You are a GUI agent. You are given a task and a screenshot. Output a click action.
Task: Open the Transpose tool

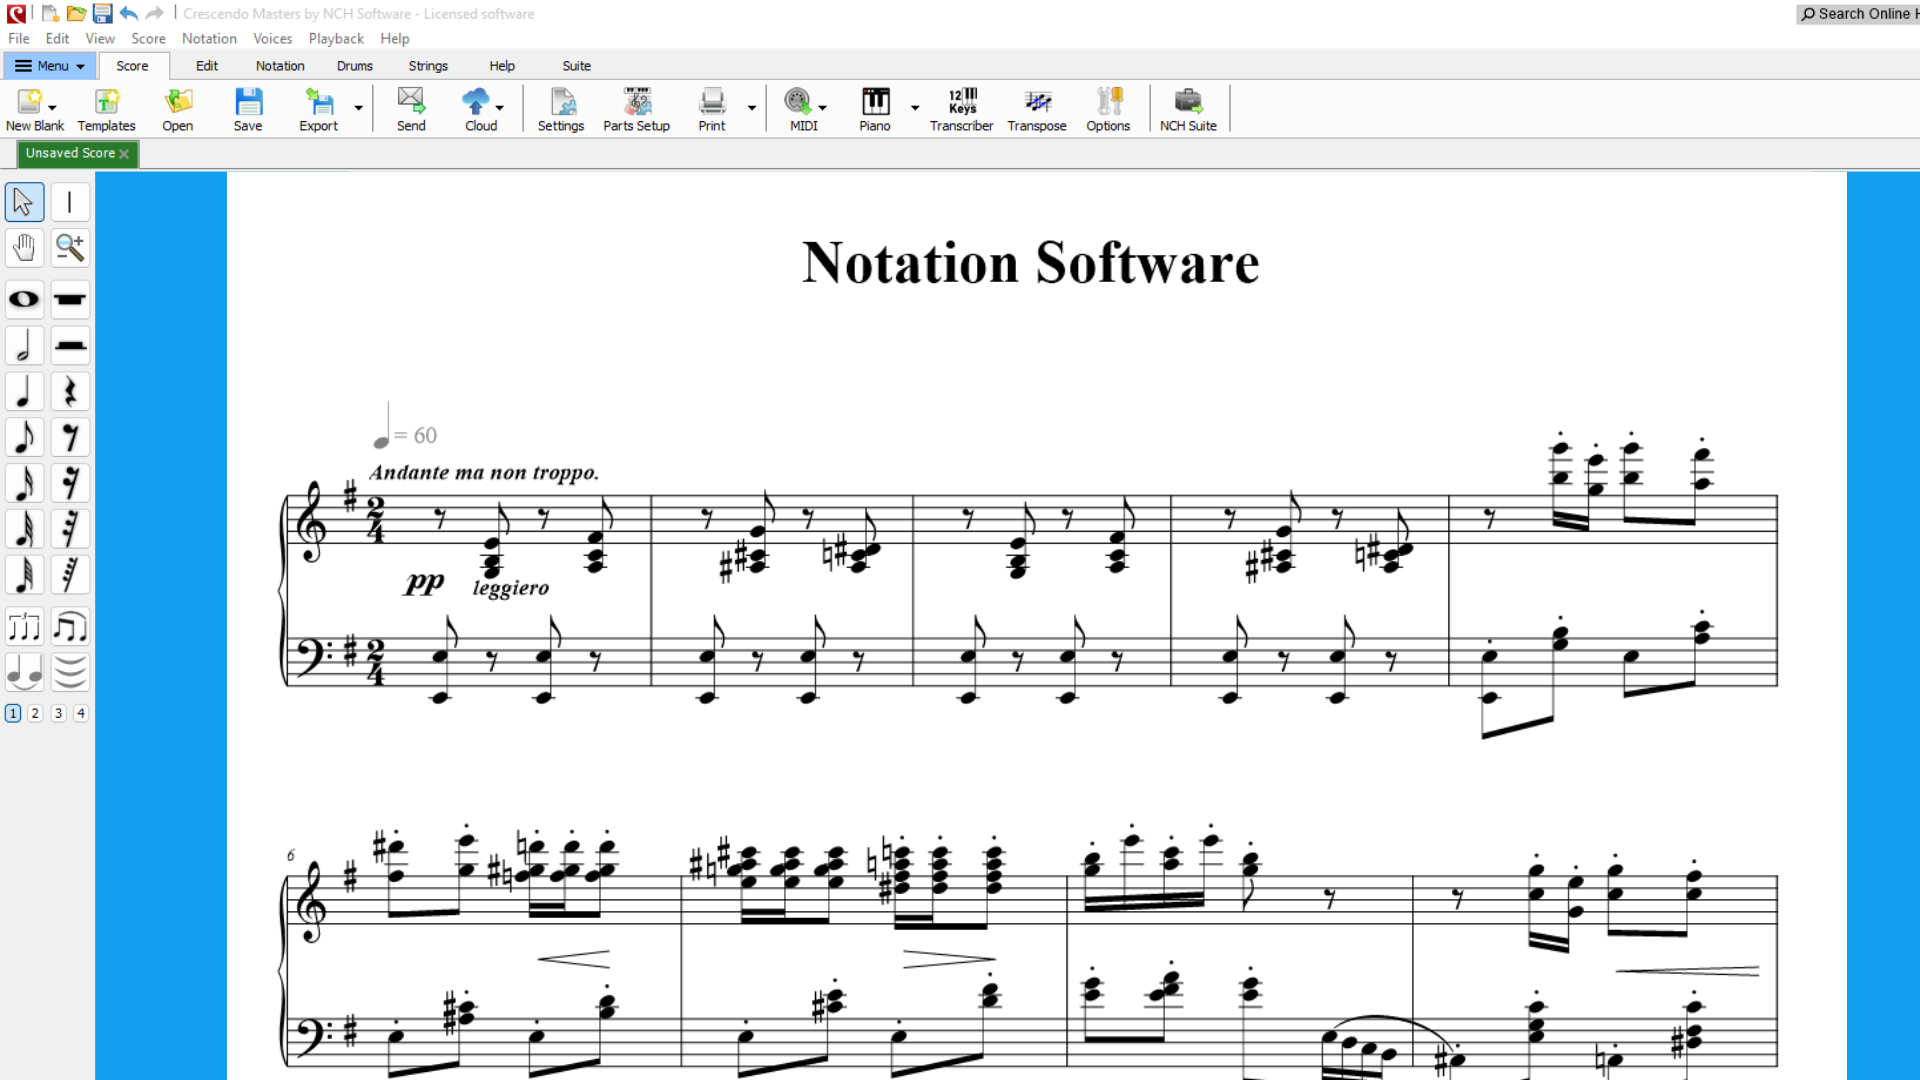[1036, 110]
